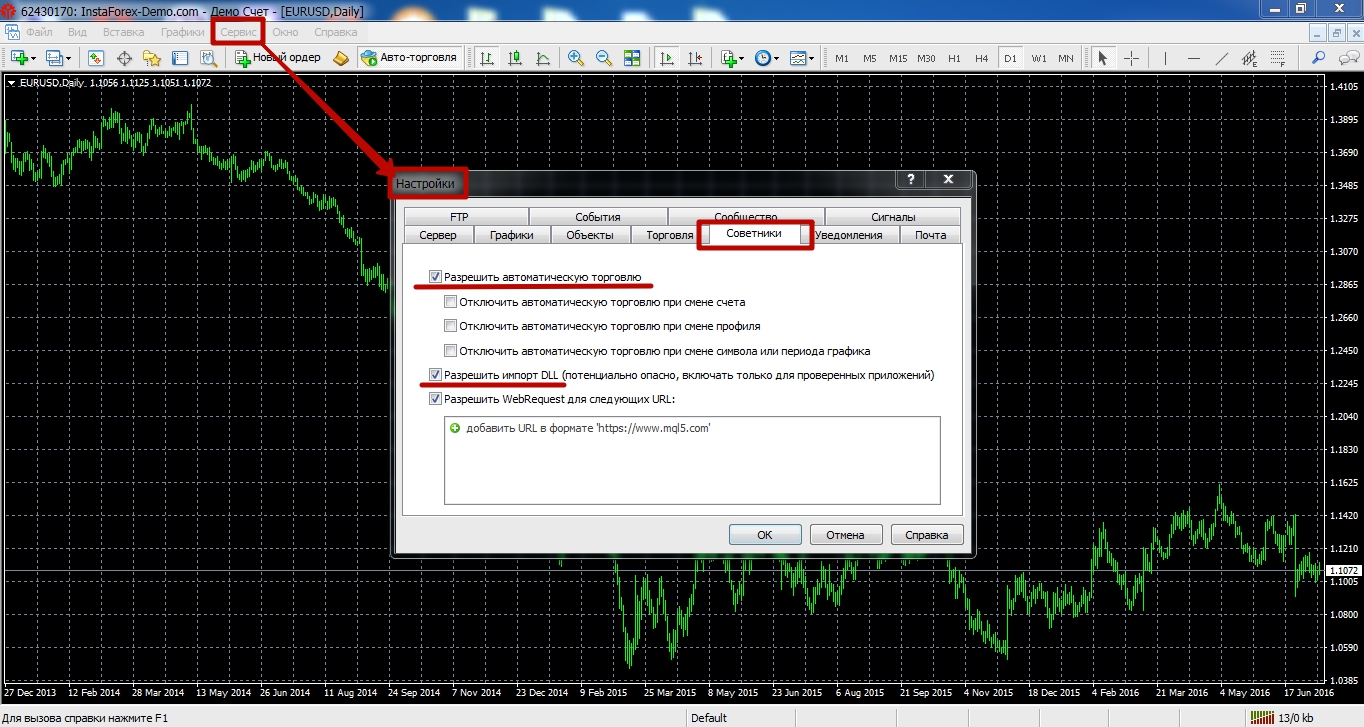The image size is (1364, 727).
Task: Open the profiles dropdown in toolbar
Action: (69, 59)
